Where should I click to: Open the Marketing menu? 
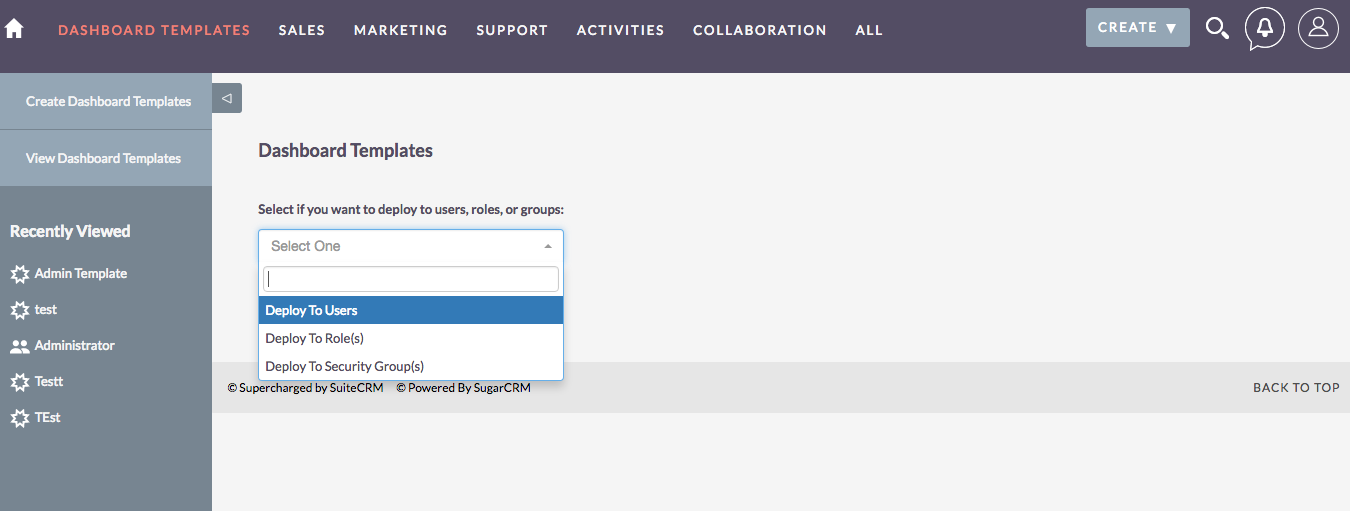(x=400, y=30)
